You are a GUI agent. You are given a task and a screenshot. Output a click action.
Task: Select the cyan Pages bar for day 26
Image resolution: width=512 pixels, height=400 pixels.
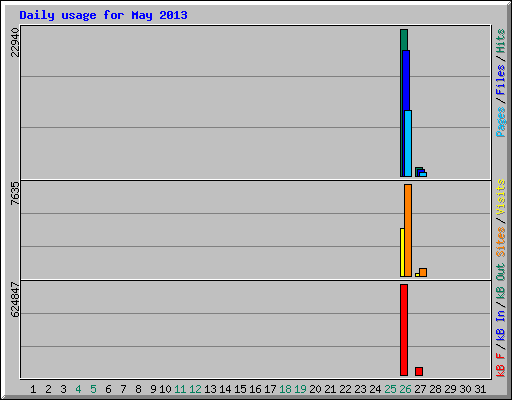408,143
